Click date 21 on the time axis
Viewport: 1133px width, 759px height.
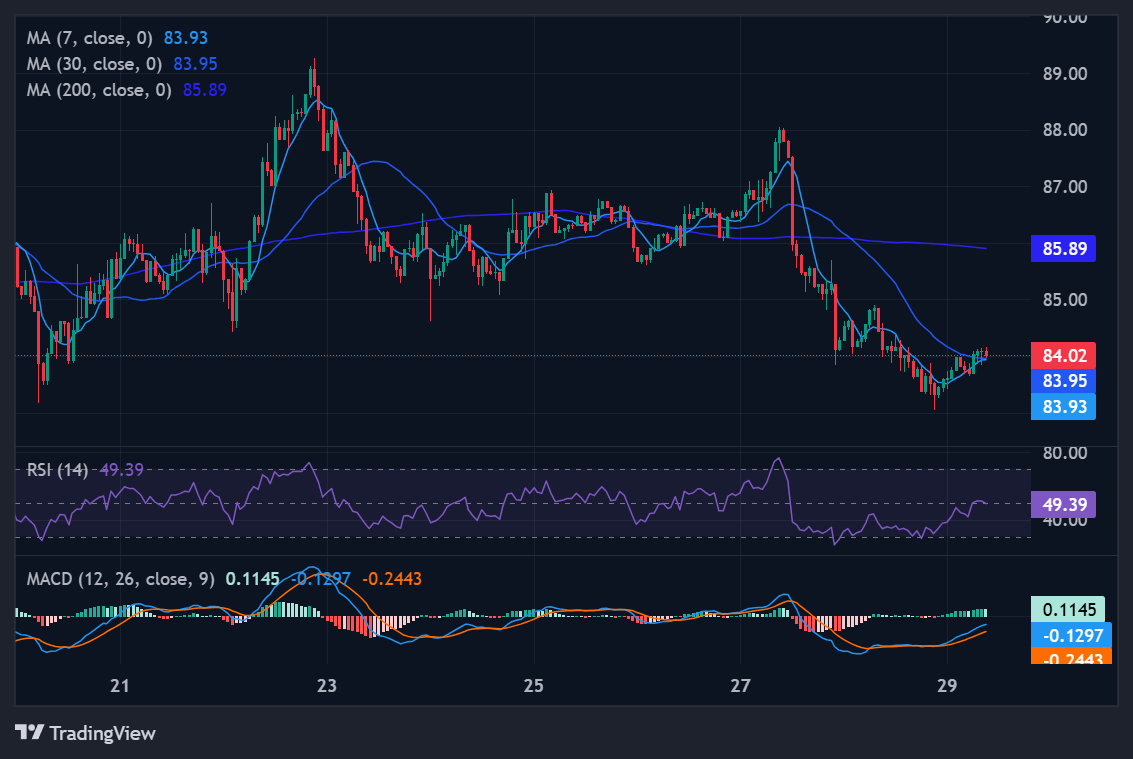(x=120, y=686)
